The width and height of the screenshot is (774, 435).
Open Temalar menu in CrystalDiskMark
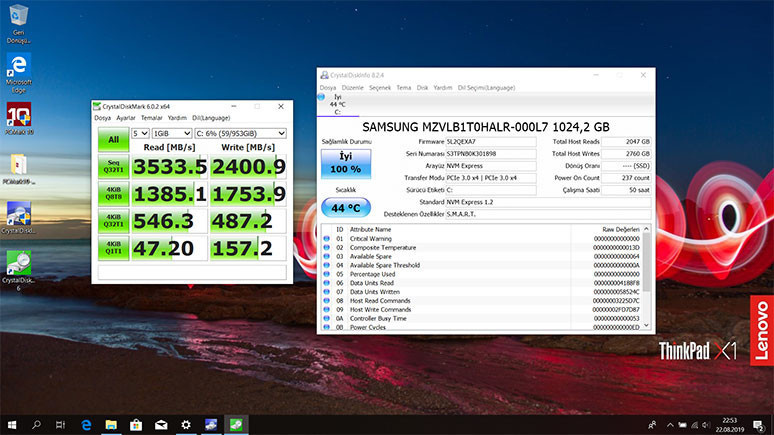pyautogui.click(x=152, y=118)
